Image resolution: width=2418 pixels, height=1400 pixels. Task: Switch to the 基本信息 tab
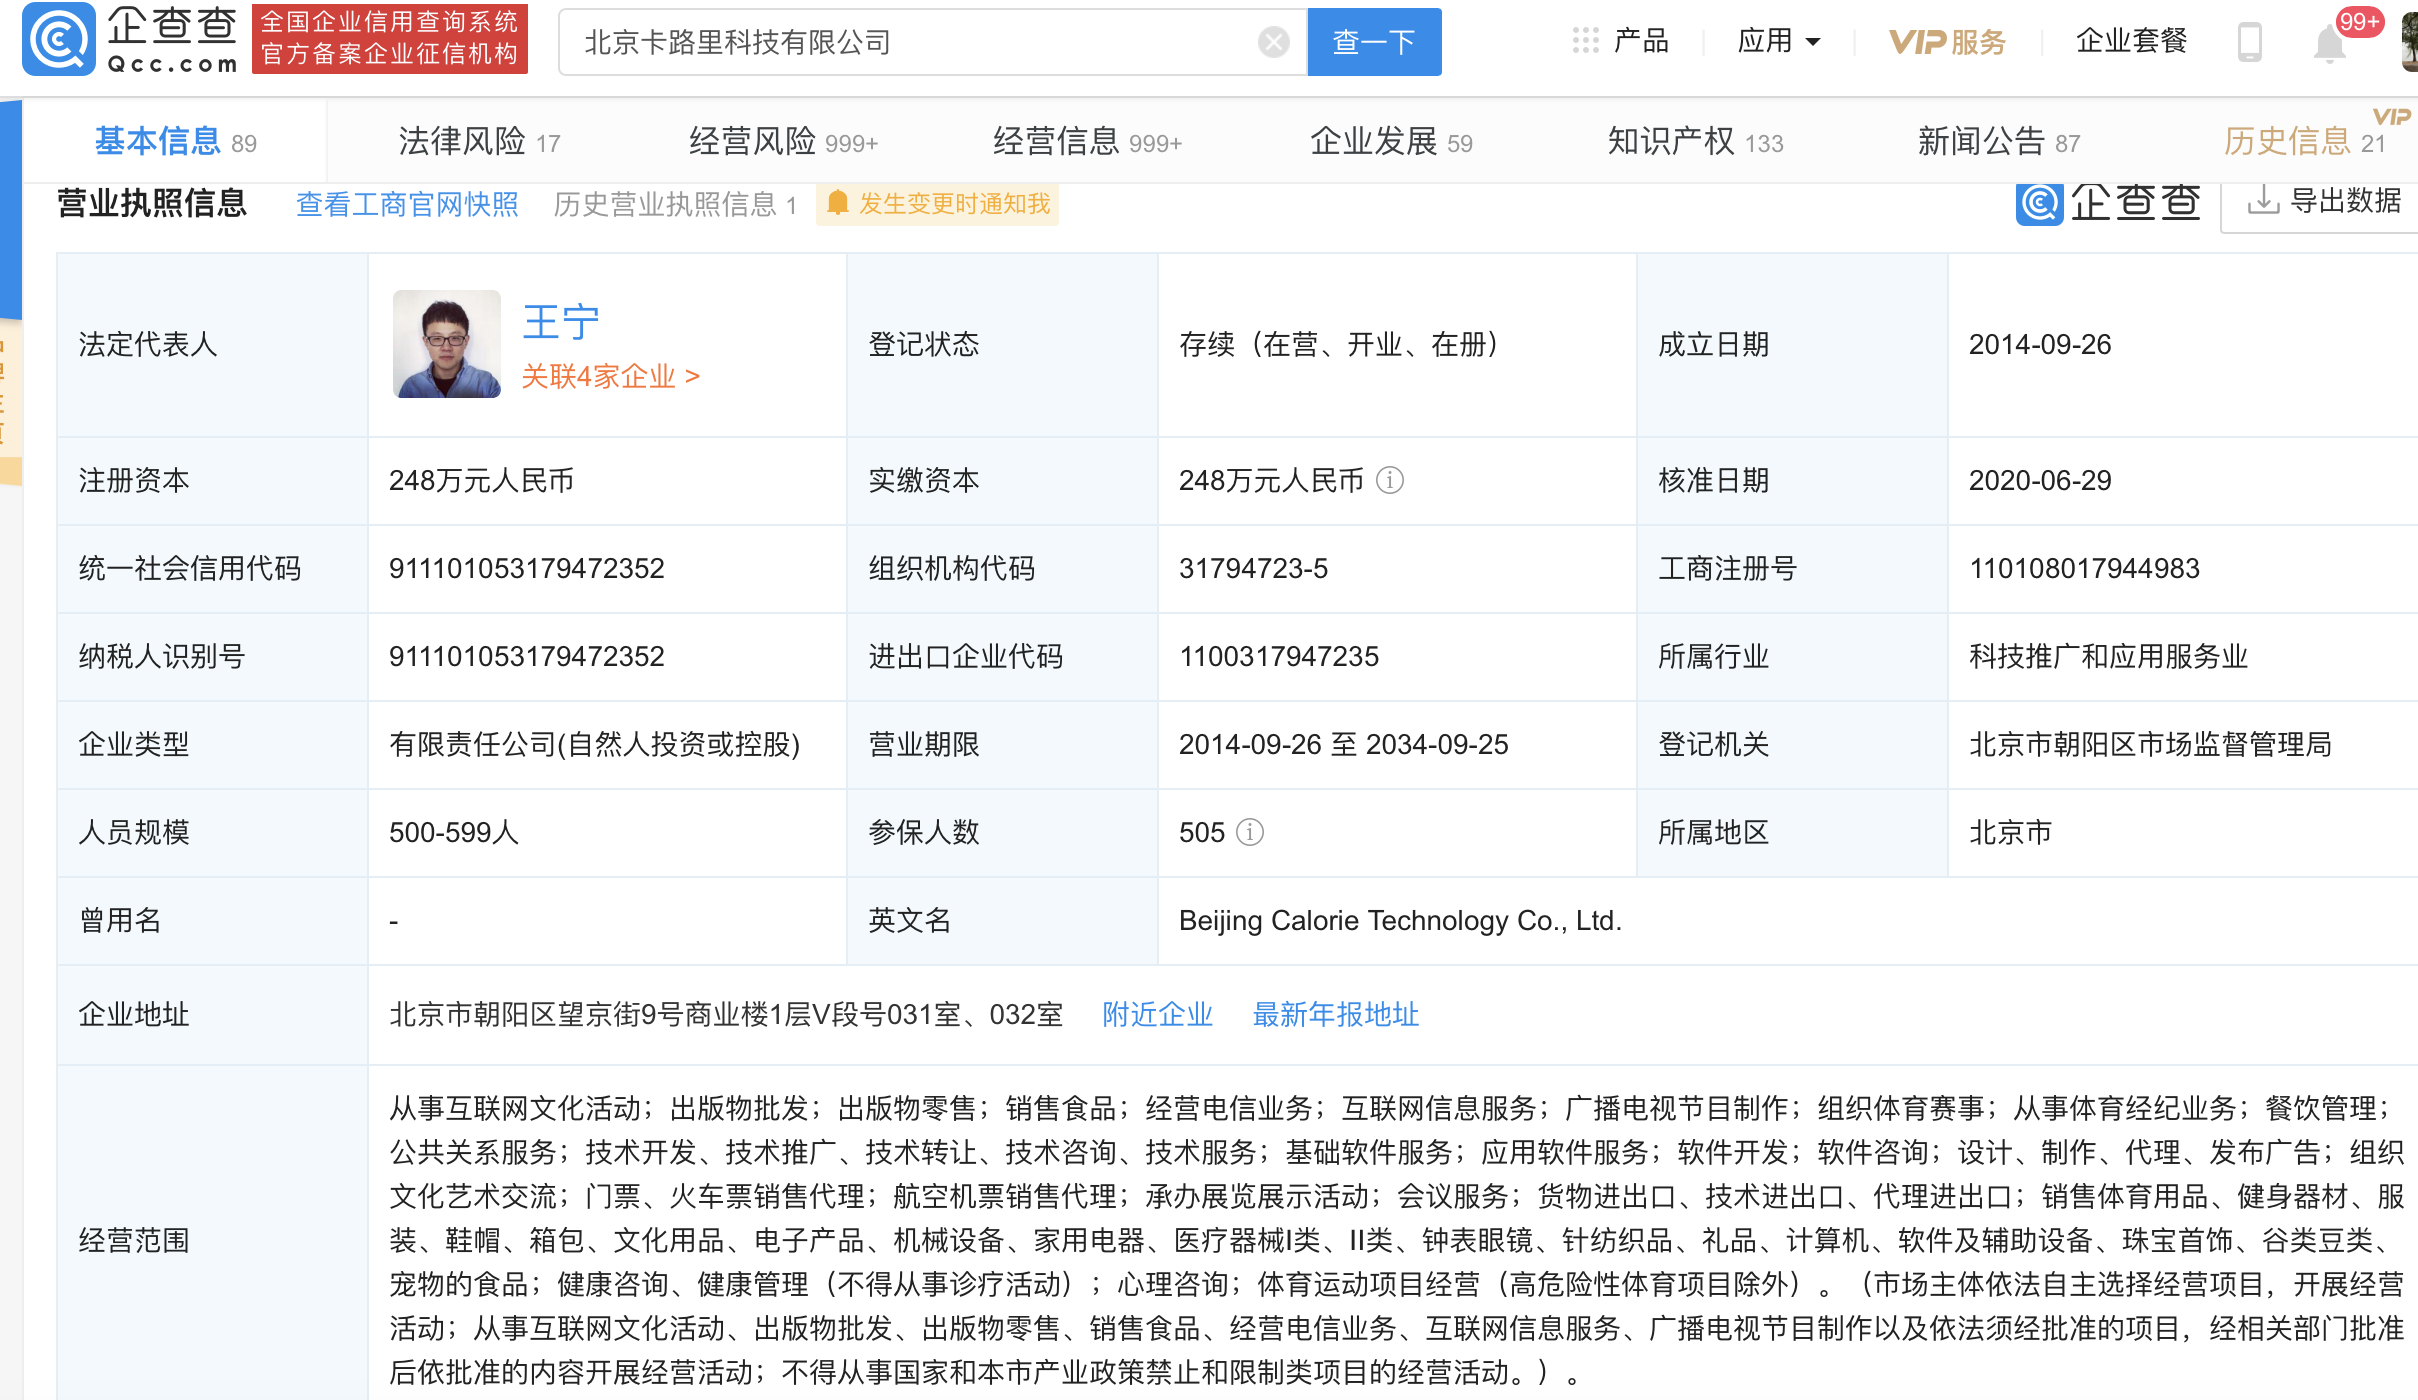[175, 142]
